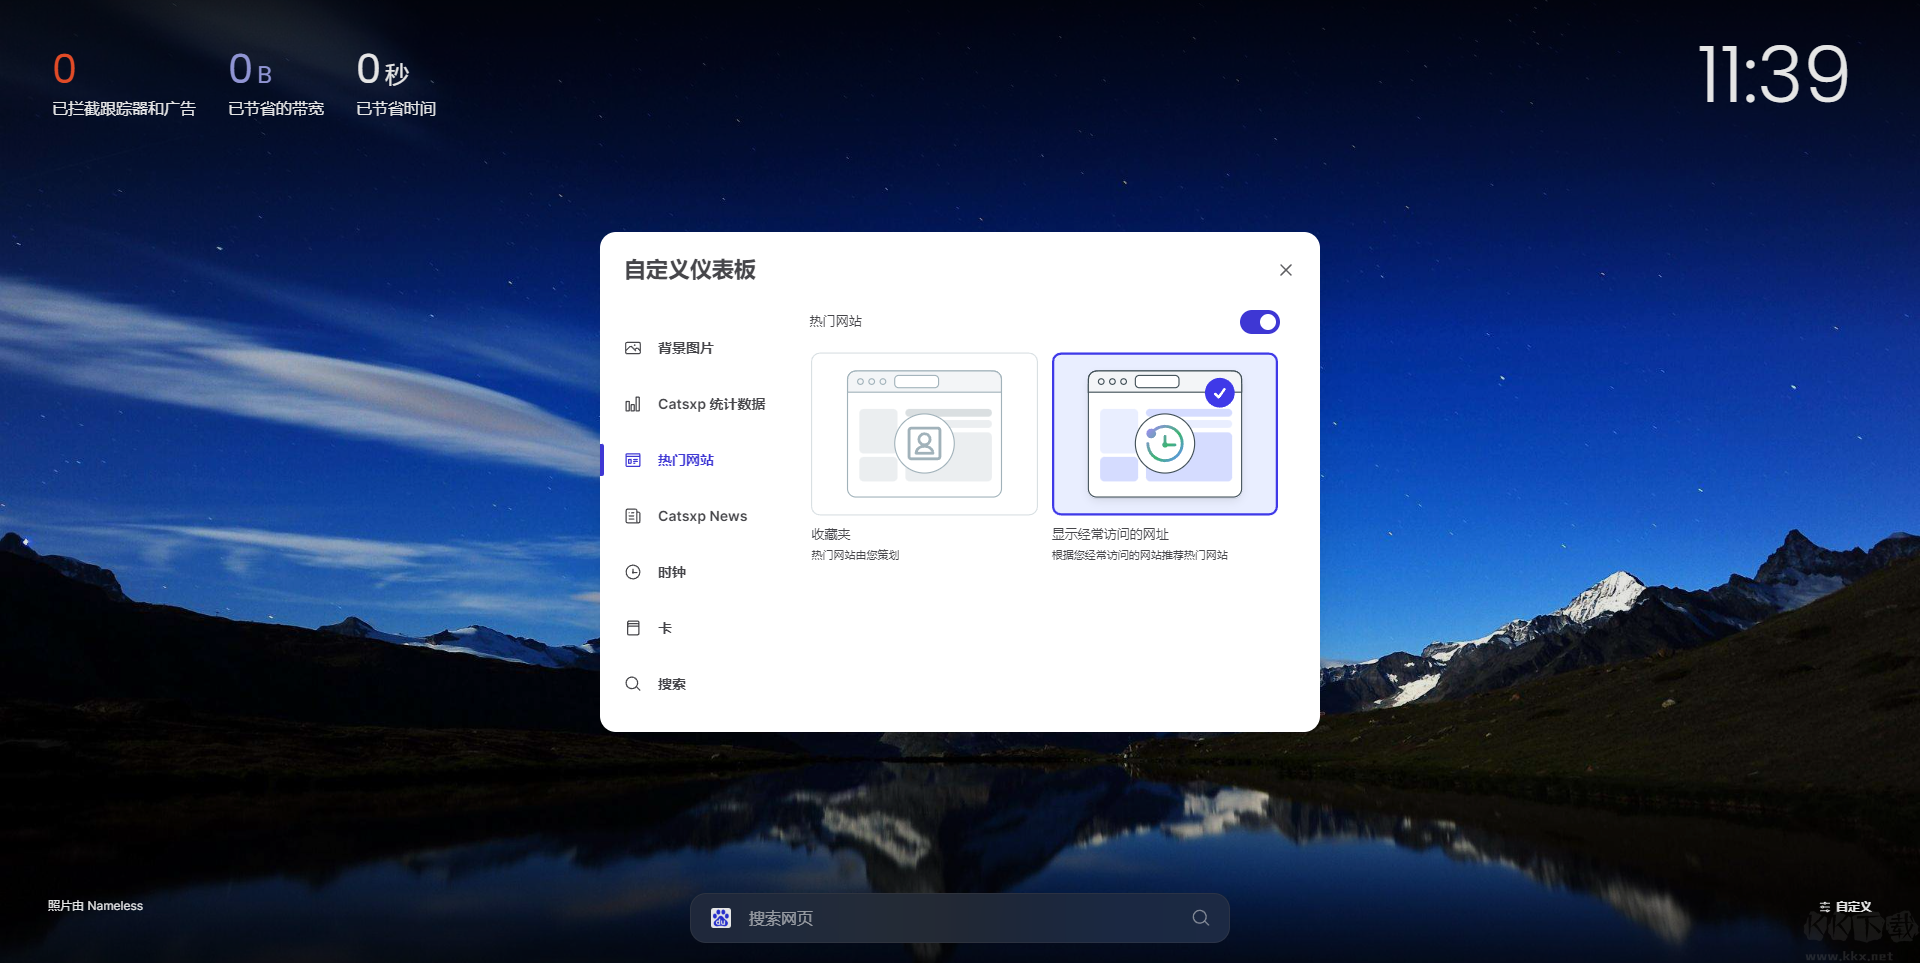Image resolution: width=1920 pixels, height=963 pixels.
Task: Click the Nameless photo credit link
Action: point(115,906)
